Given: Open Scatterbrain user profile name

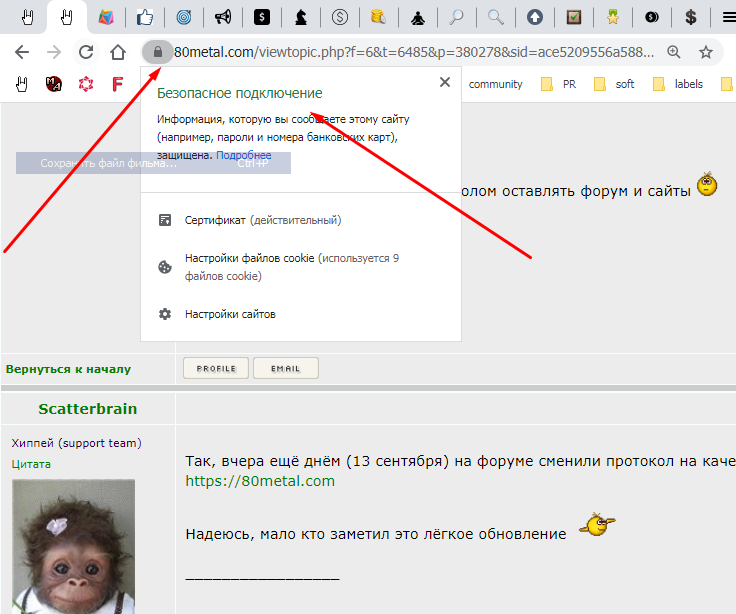Looking at the screenshot, I should 88,409.
